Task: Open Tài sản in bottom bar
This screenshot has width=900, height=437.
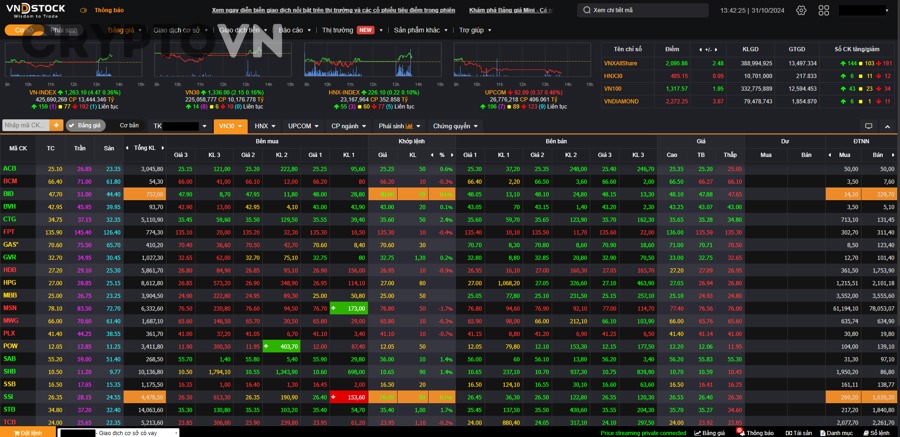Action: pyautogui.click(x=798, y=432)
